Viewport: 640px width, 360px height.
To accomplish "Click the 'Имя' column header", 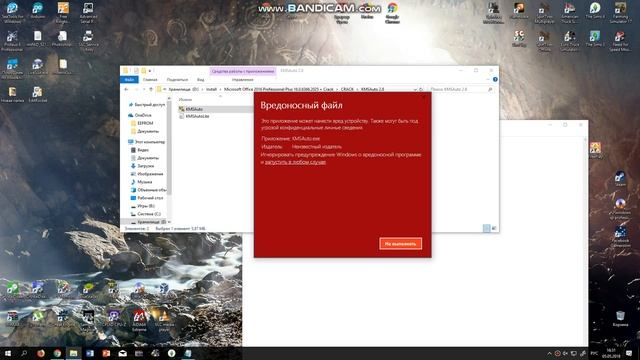I will [185, 99].
